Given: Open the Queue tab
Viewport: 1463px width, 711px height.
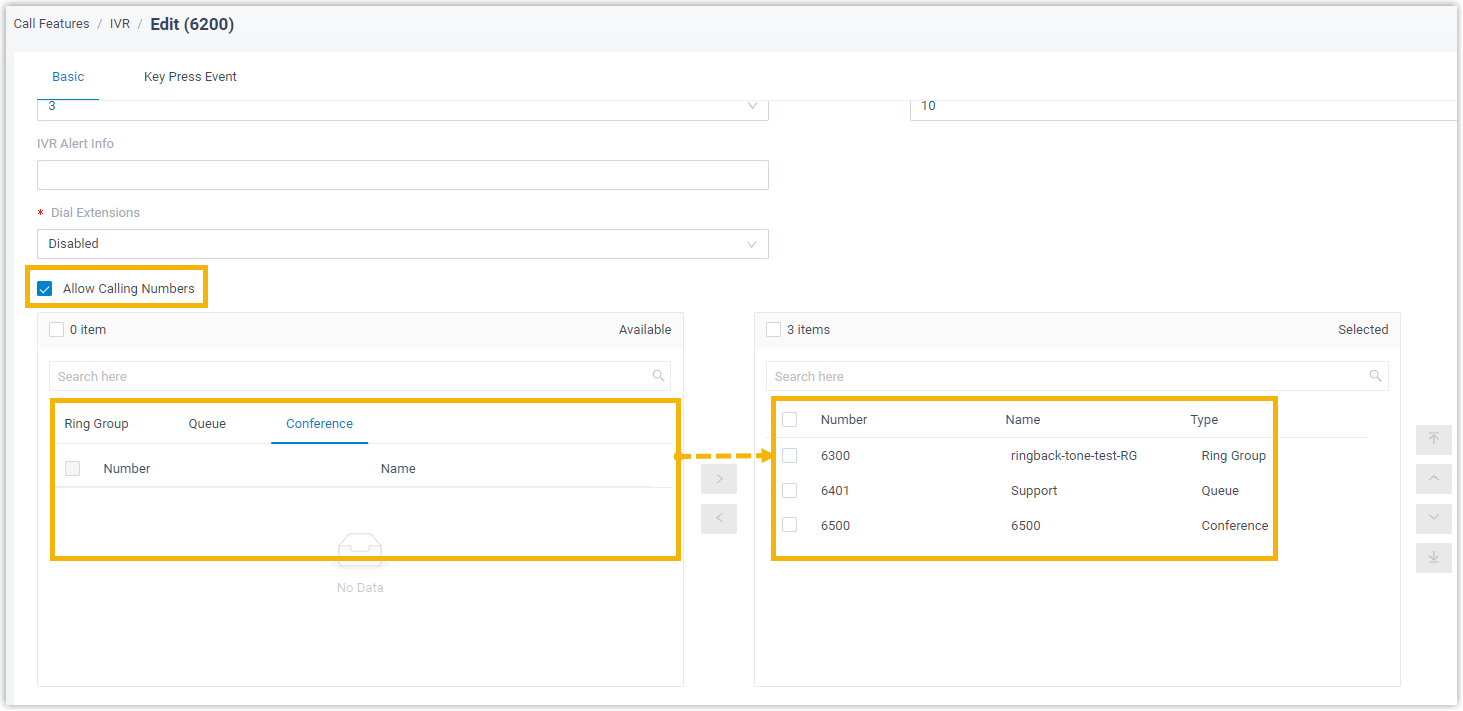Looking at the screenshot, I should (x=207, y=424).
